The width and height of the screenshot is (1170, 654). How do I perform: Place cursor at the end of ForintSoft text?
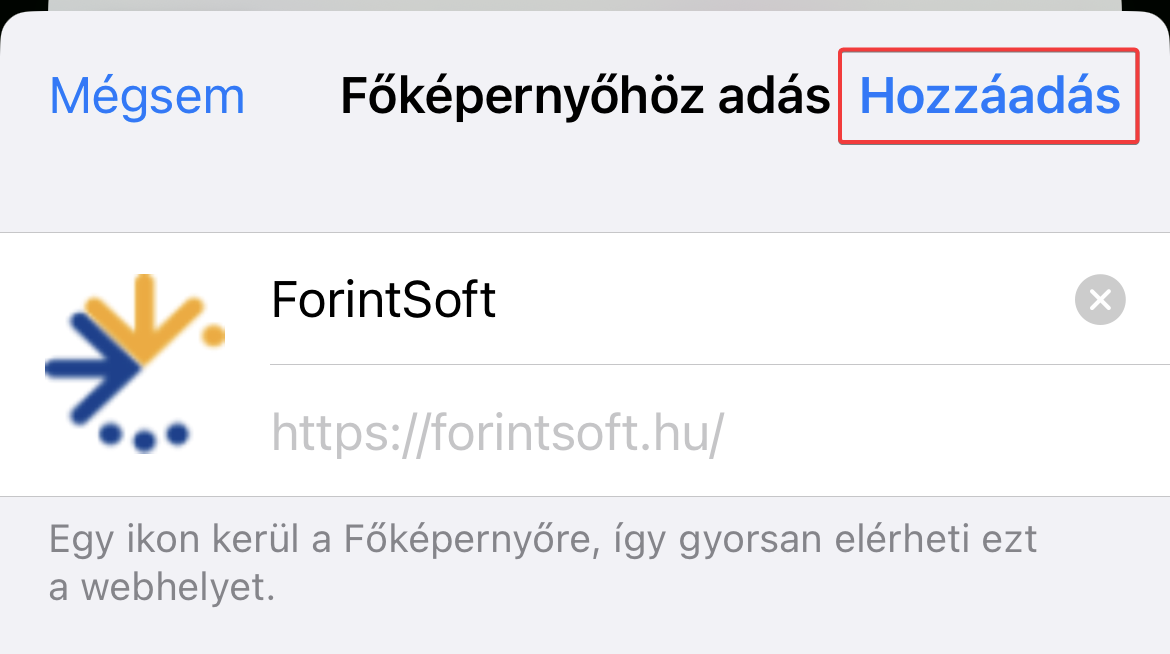coord(497,299)
